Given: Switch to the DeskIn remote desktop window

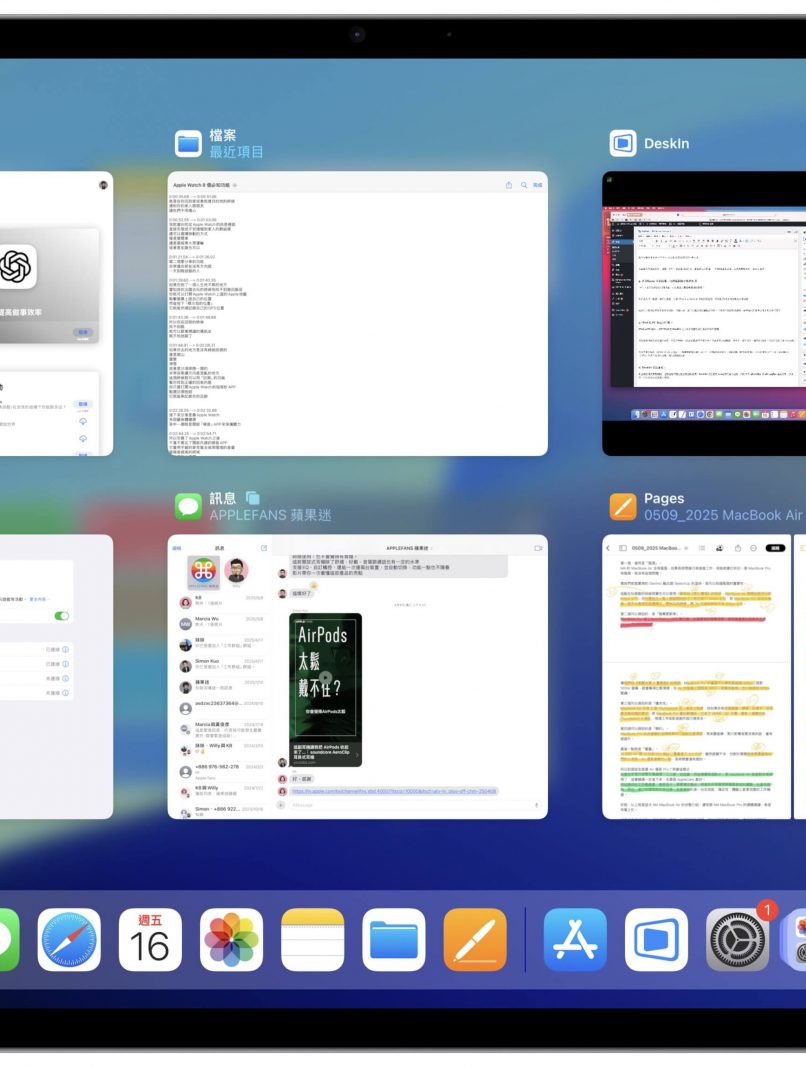Looking at the screenshot, I should (x=704, y=313).
